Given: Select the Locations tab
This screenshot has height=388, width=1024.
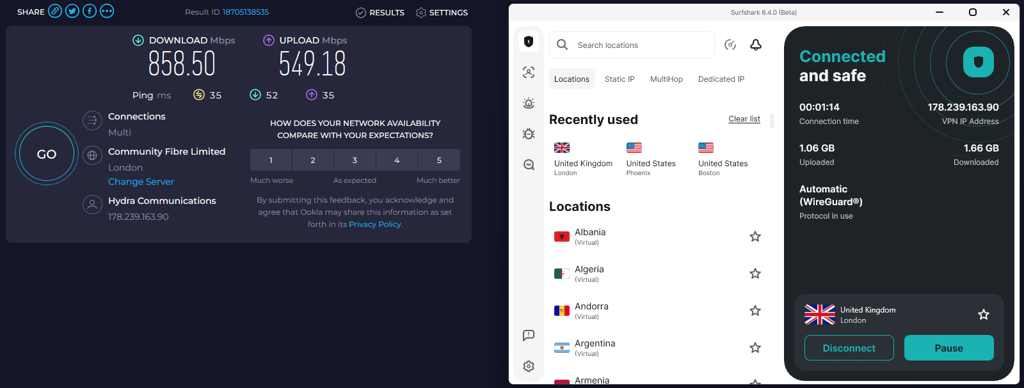Looking at the screenshot, I should [x=571, y=79].
